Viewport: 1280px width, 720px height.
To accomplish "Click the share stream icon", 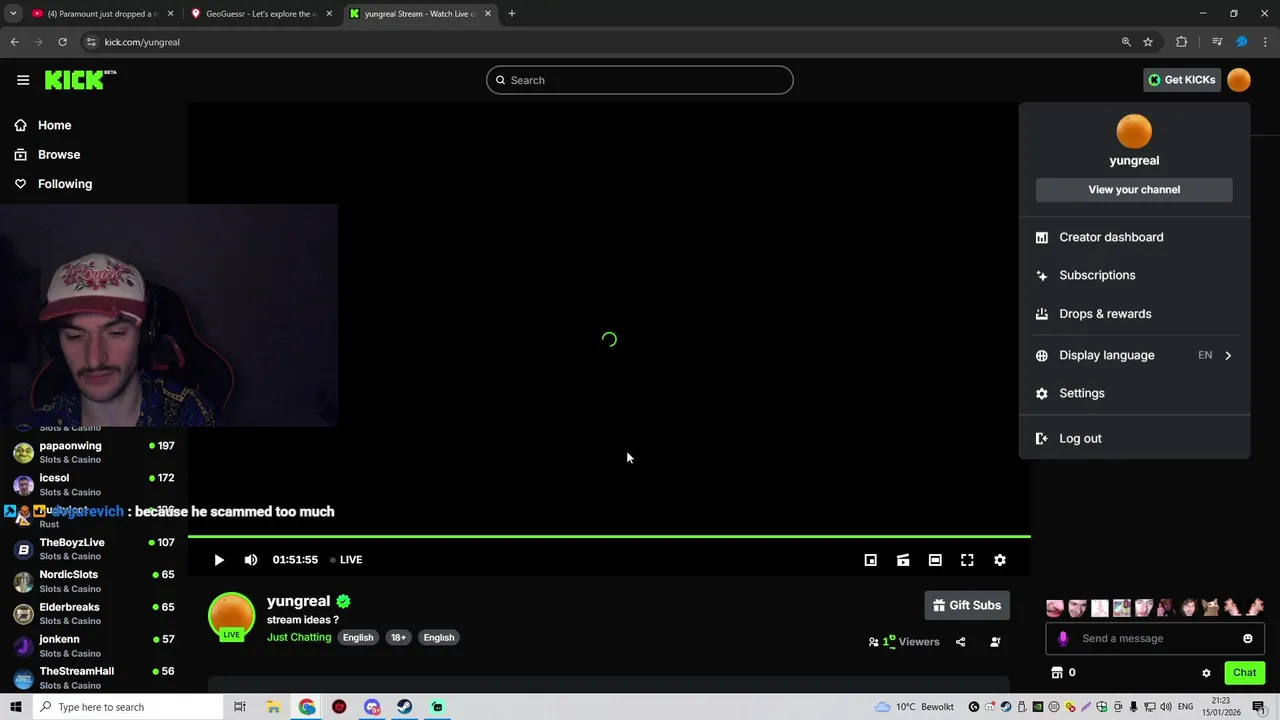I will point(961,642).
